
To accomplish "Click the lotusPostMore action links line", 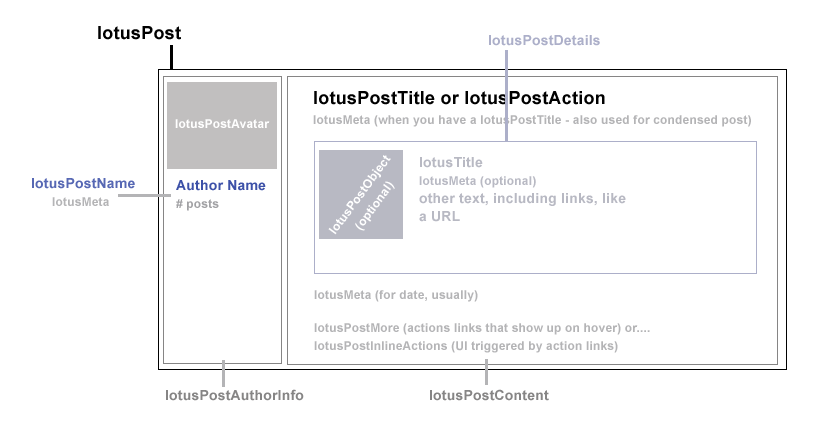I will pyautogui.click(x=482, y=328).
